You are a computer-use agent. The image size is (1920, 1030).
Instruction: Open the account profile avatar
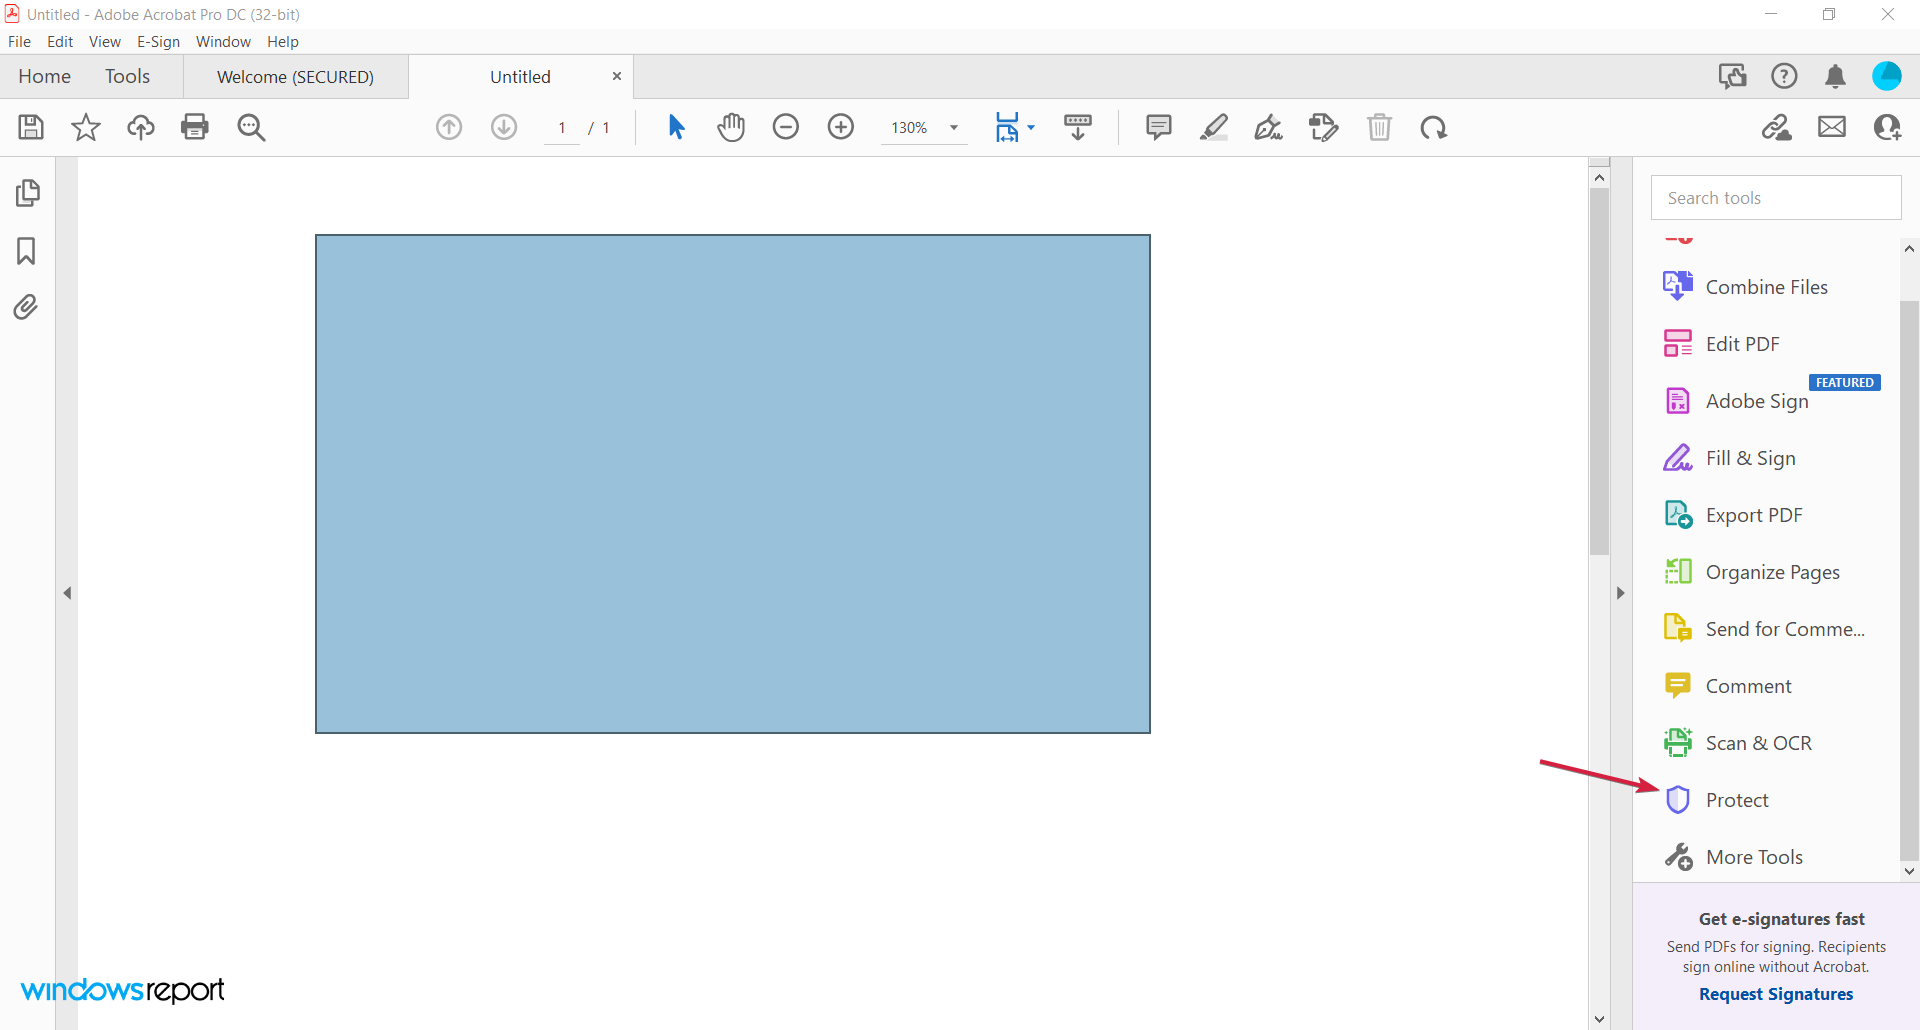[1887, 76]
